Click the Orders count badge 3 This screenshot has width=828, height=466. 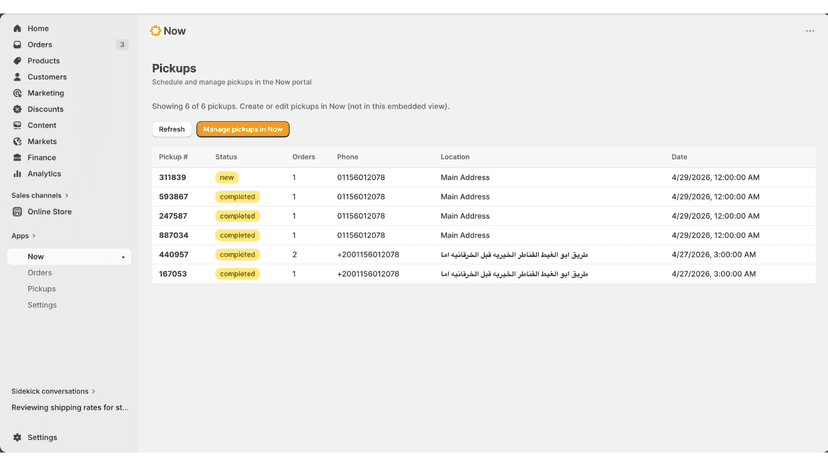tap(122, 44)
